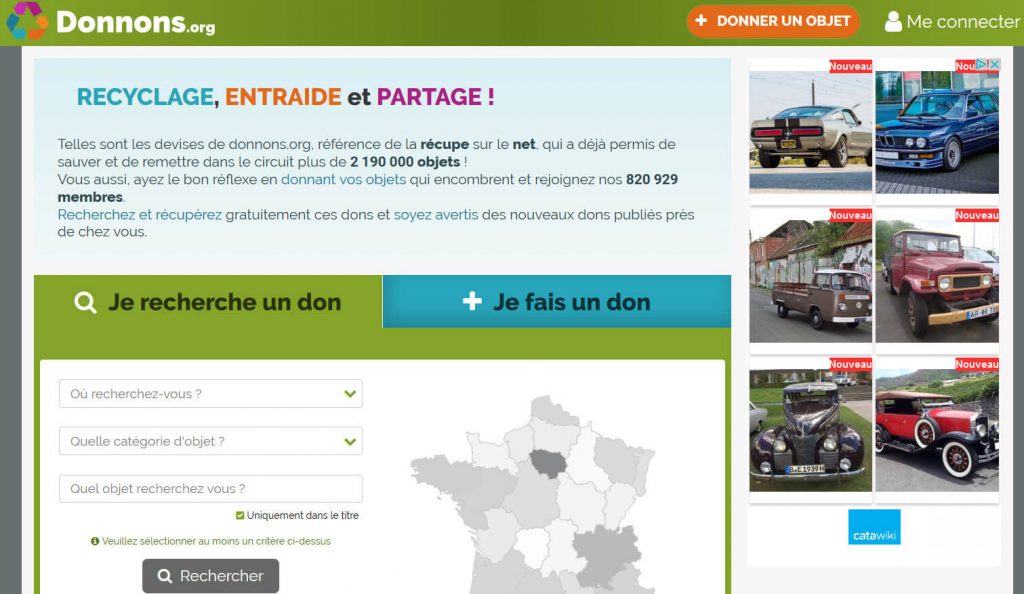Click the plus icon in DONNER UN OBJET
Viewport: 1024px width, 594px height.
coord(701,20)
